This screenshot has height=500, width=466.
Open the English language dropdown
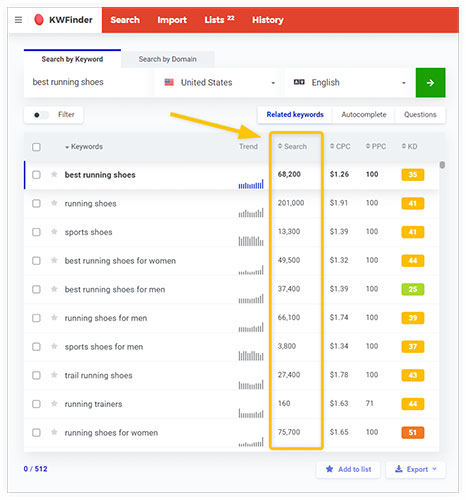point(349,83)
